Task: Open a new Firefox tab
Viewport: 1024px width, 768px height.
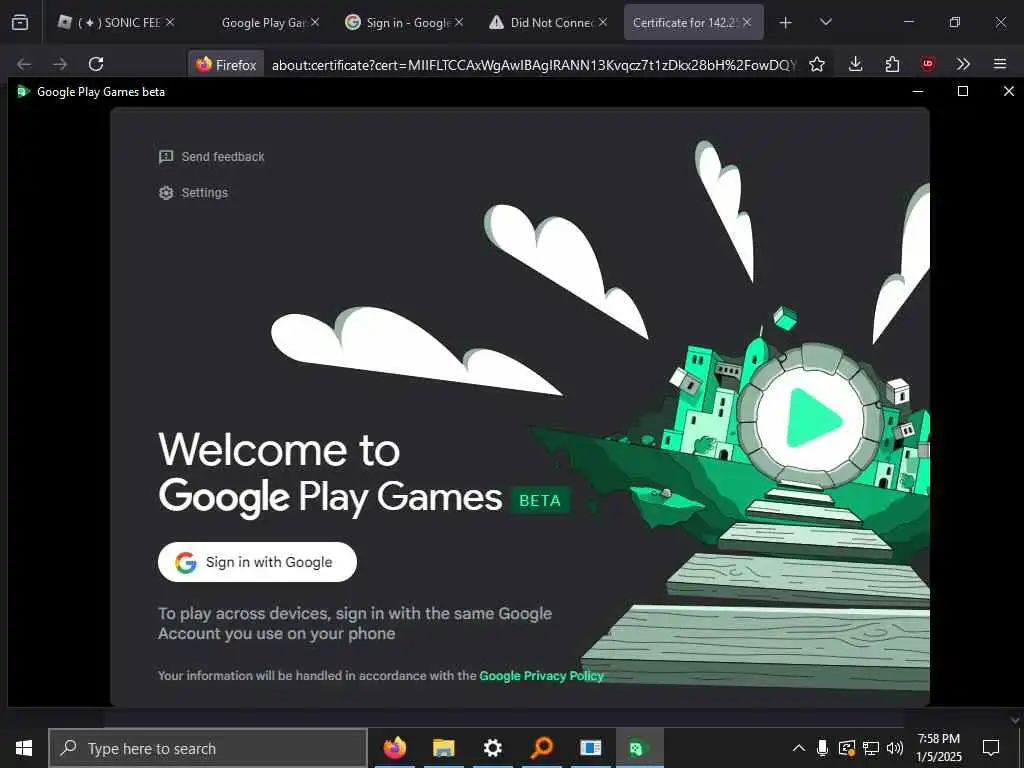Action: coord(786,23)
